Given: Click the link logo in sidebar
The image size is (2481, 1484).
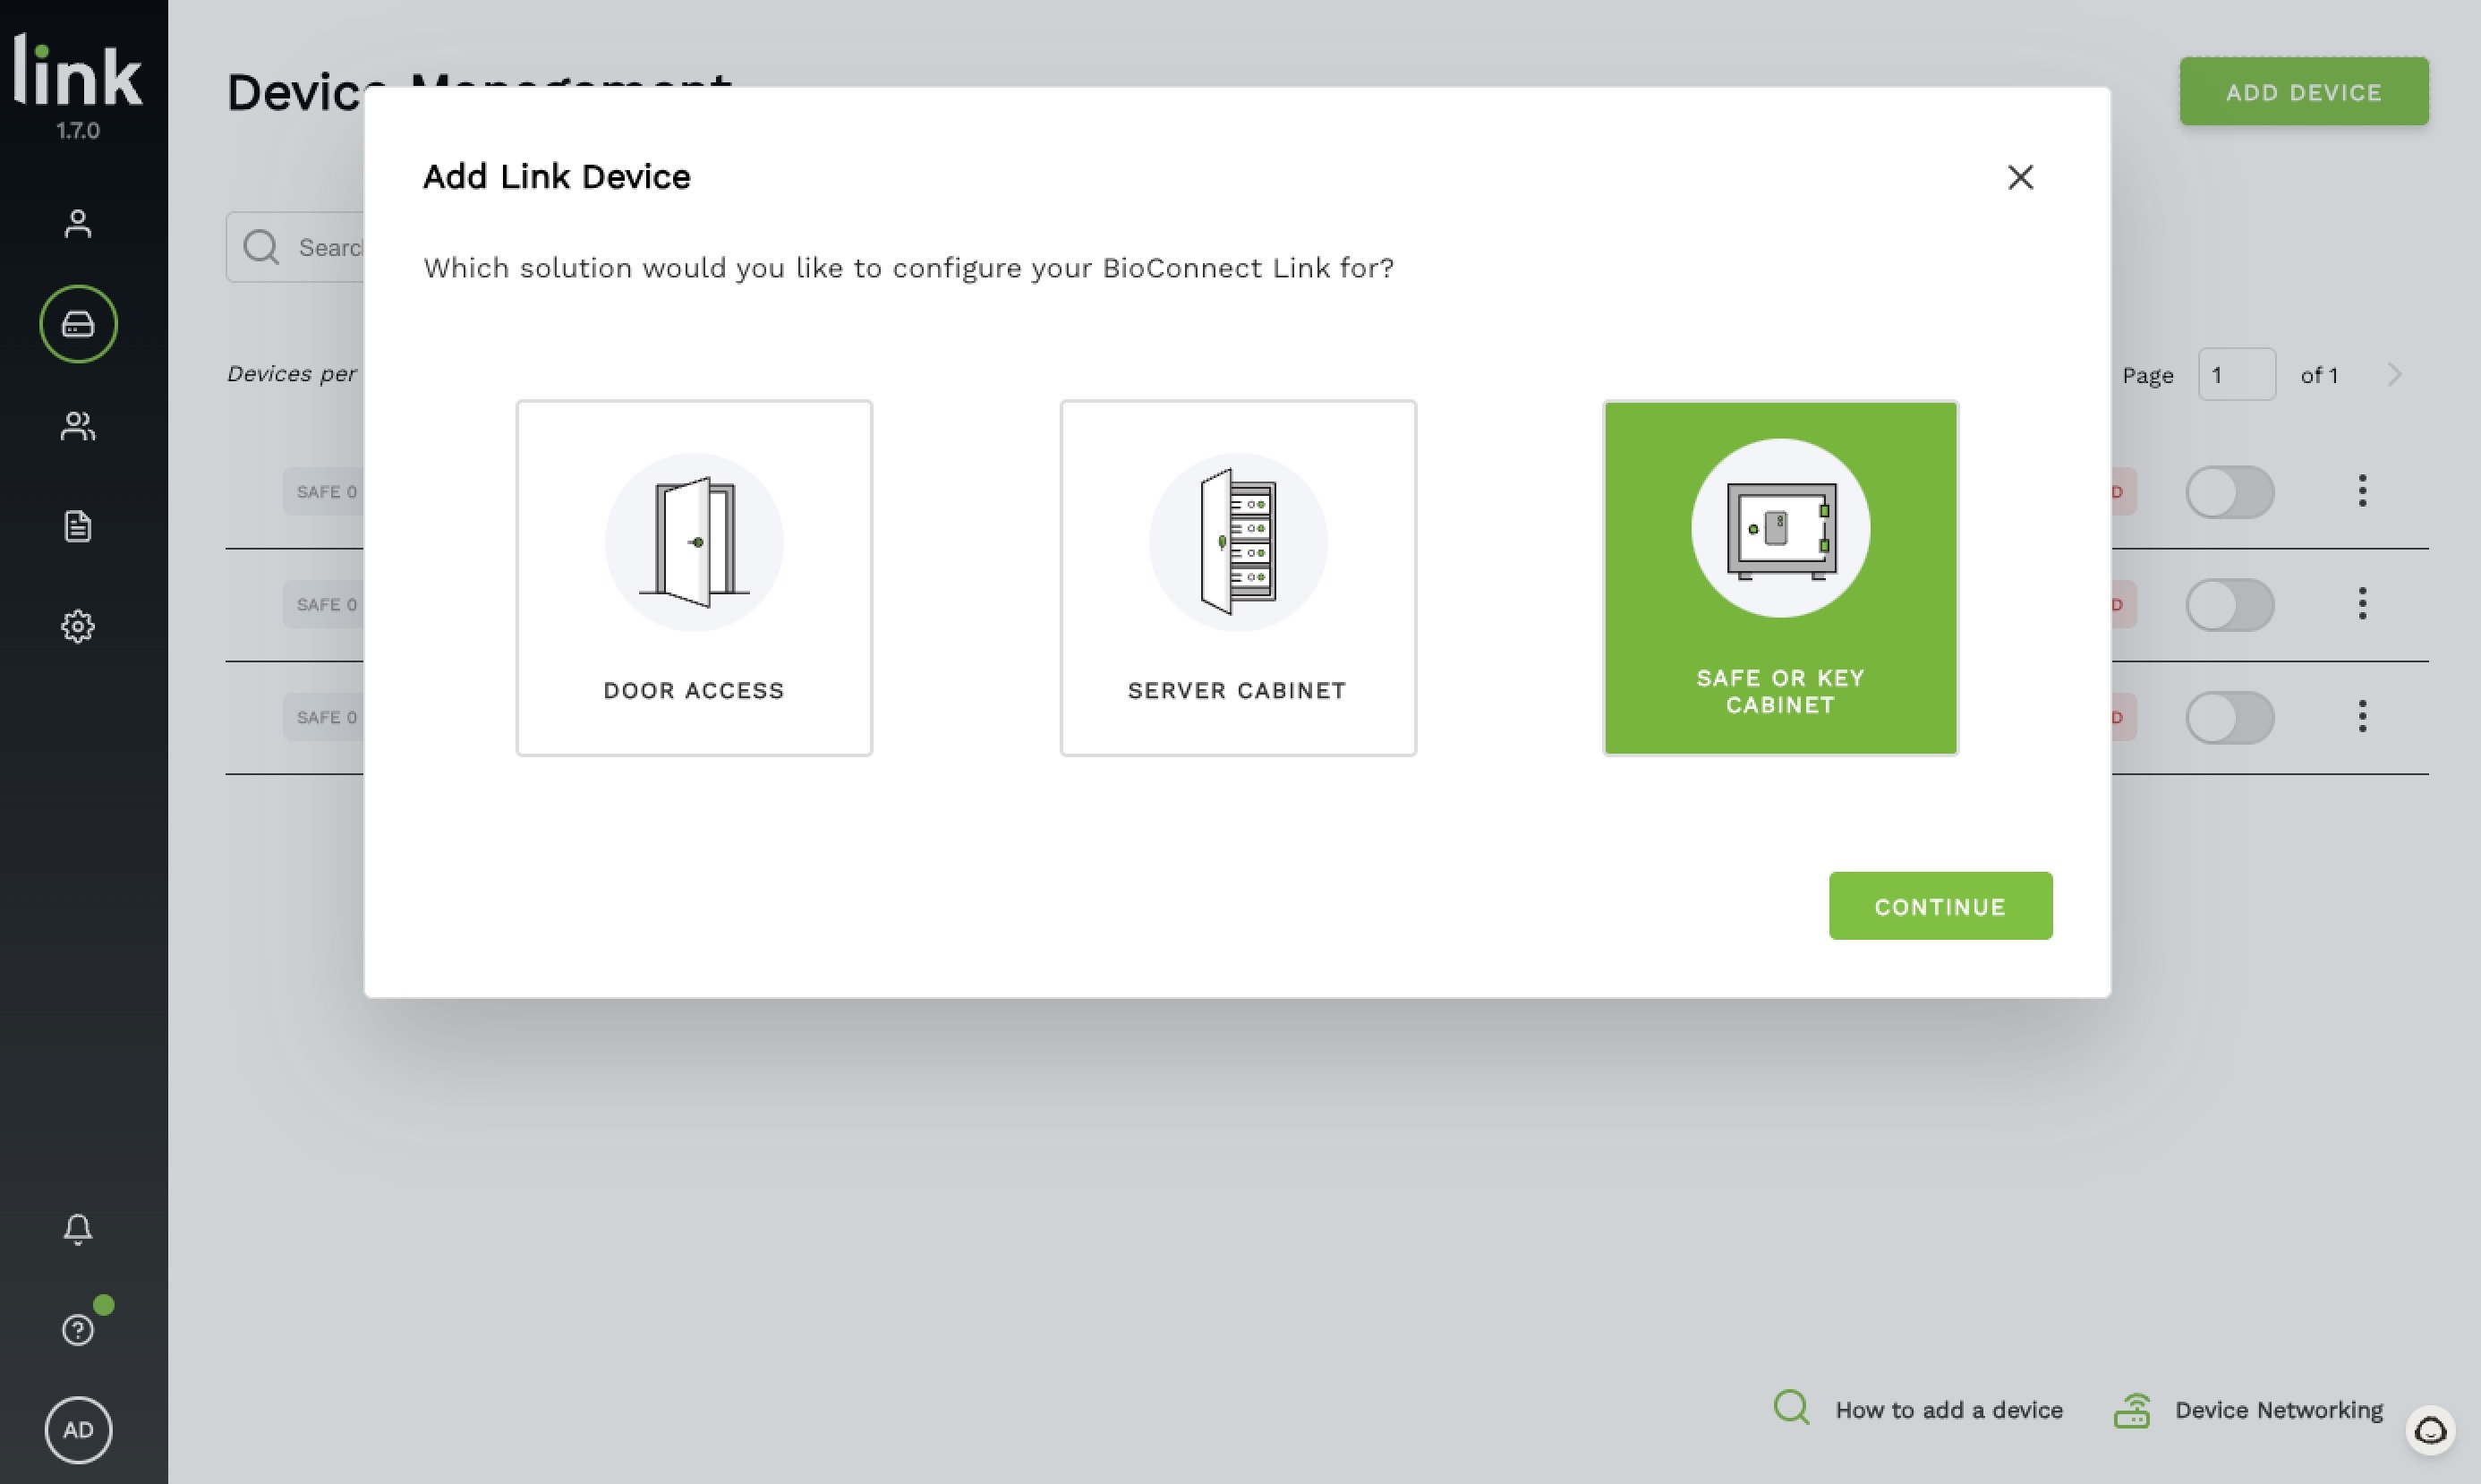Looking at the screenshot, I should coord(78,70).
